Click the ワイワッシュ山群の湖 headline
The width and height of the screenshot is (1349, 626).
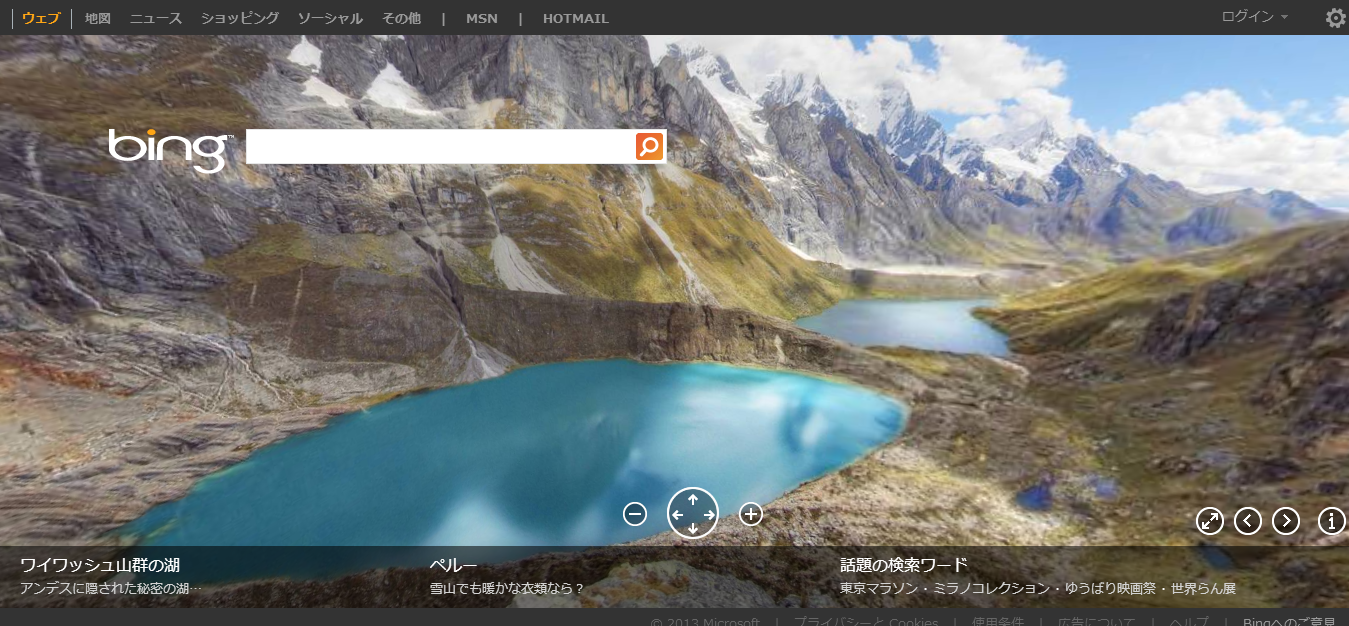point(100,565)
